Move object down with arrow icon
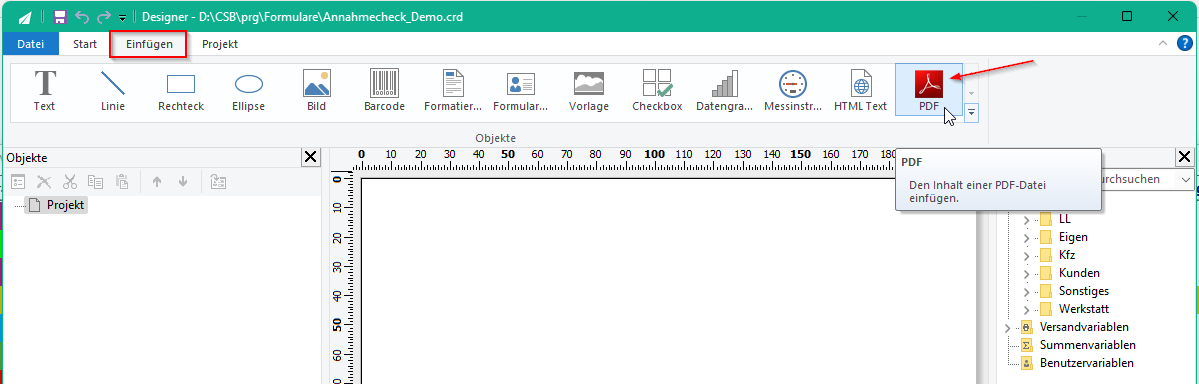1199x384 pixels. pos(183,182)
